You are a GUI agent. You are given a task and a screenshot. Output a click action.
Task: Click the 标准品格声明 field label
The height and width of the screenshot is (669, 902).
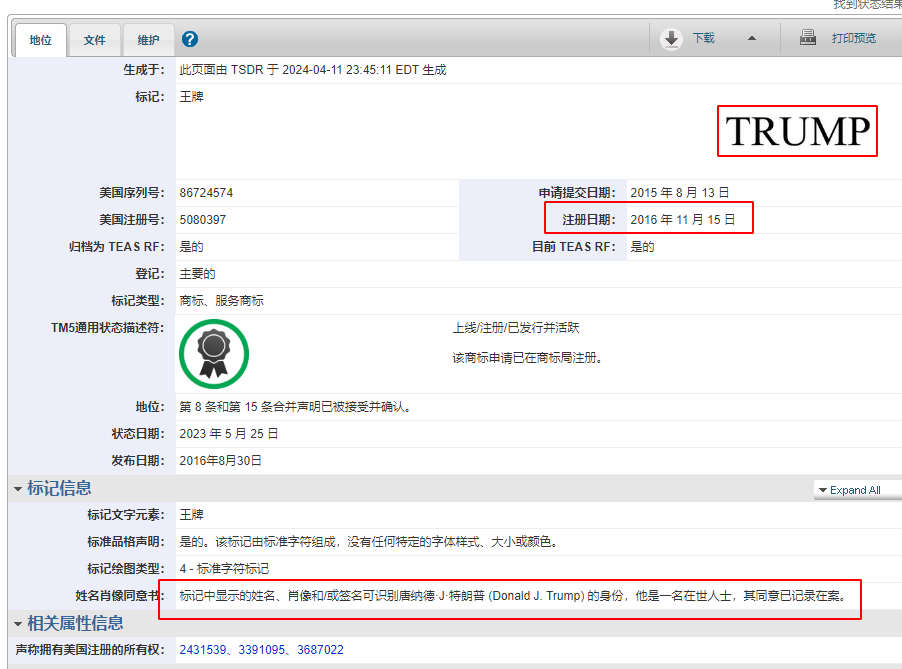click(126, 542)
